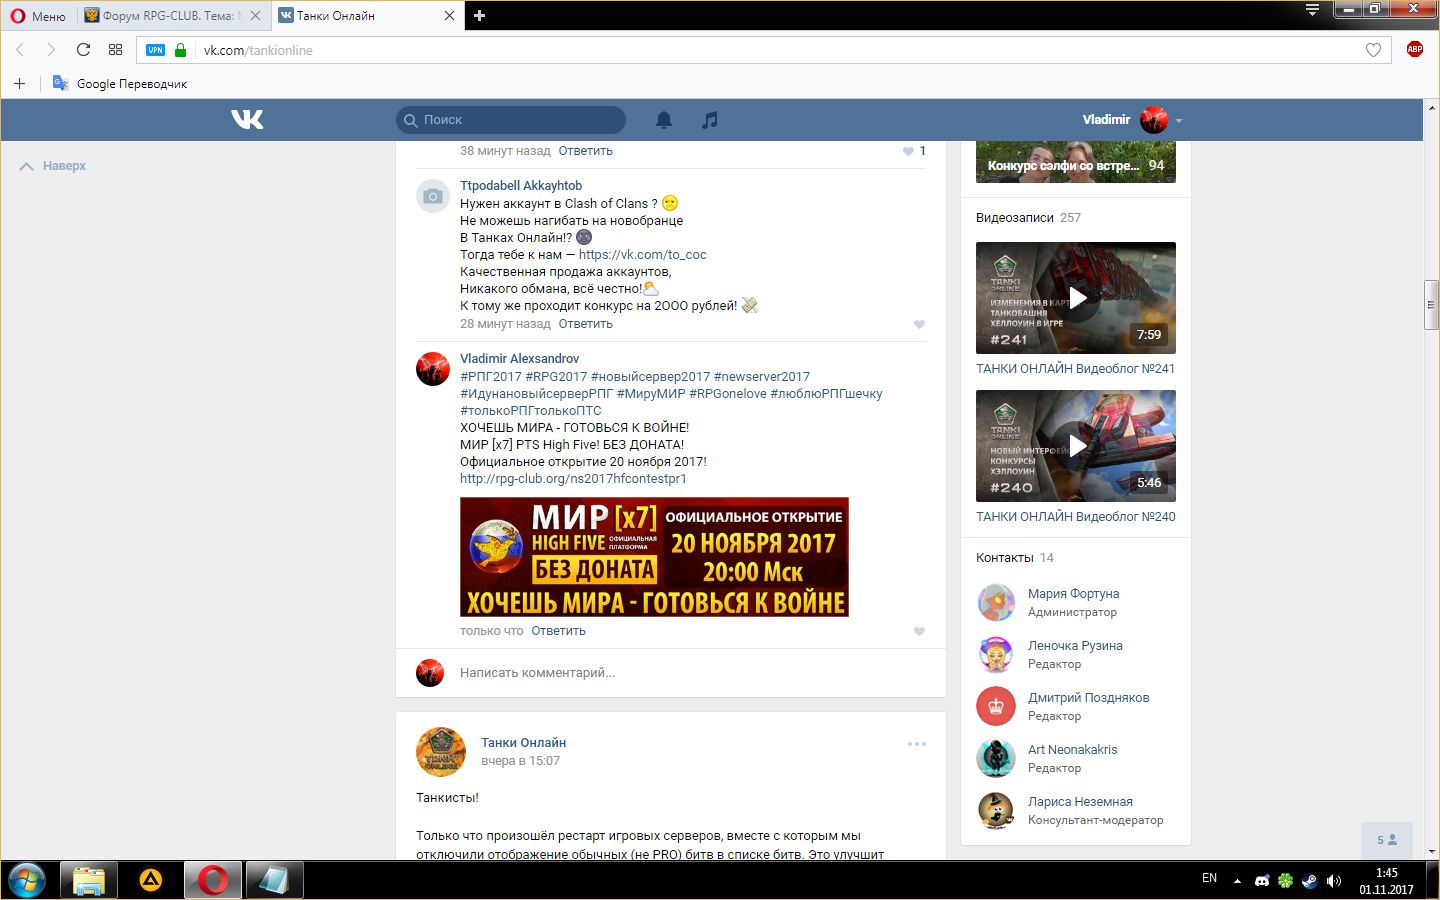Image resolution: width=1440 pixels, height=900 pixels.
Task: Open Танки Онлайн community avatar
Action: [x=441, y=752]
